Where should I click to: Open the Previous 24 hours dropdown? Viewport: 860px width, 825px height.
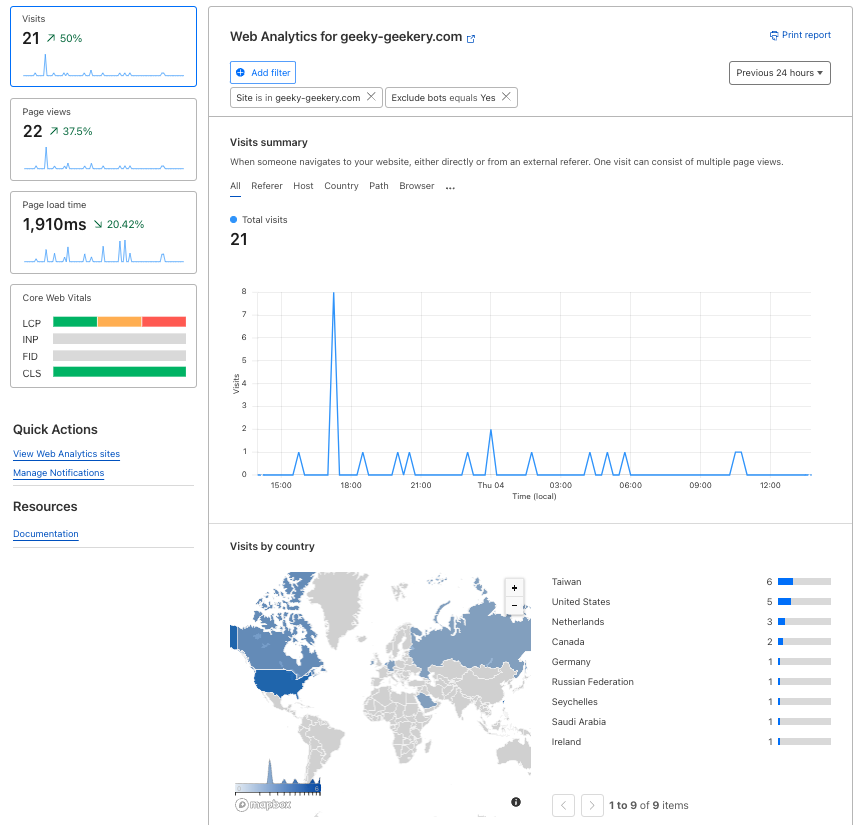point(780,73)
